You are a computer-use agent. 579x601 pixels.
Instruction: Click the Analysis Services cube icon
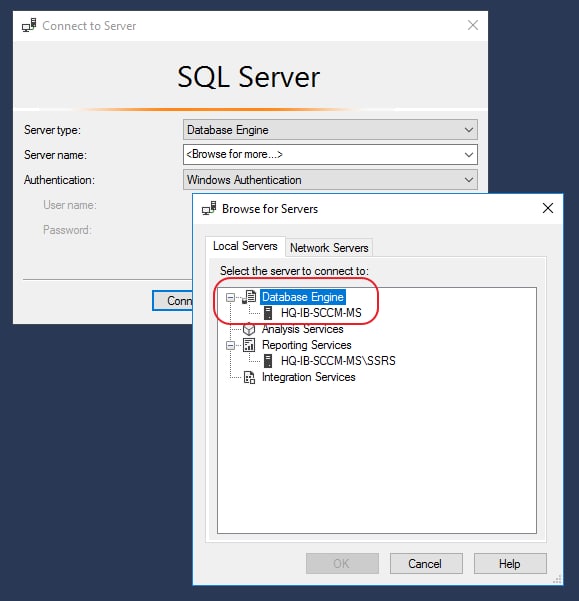249,329
